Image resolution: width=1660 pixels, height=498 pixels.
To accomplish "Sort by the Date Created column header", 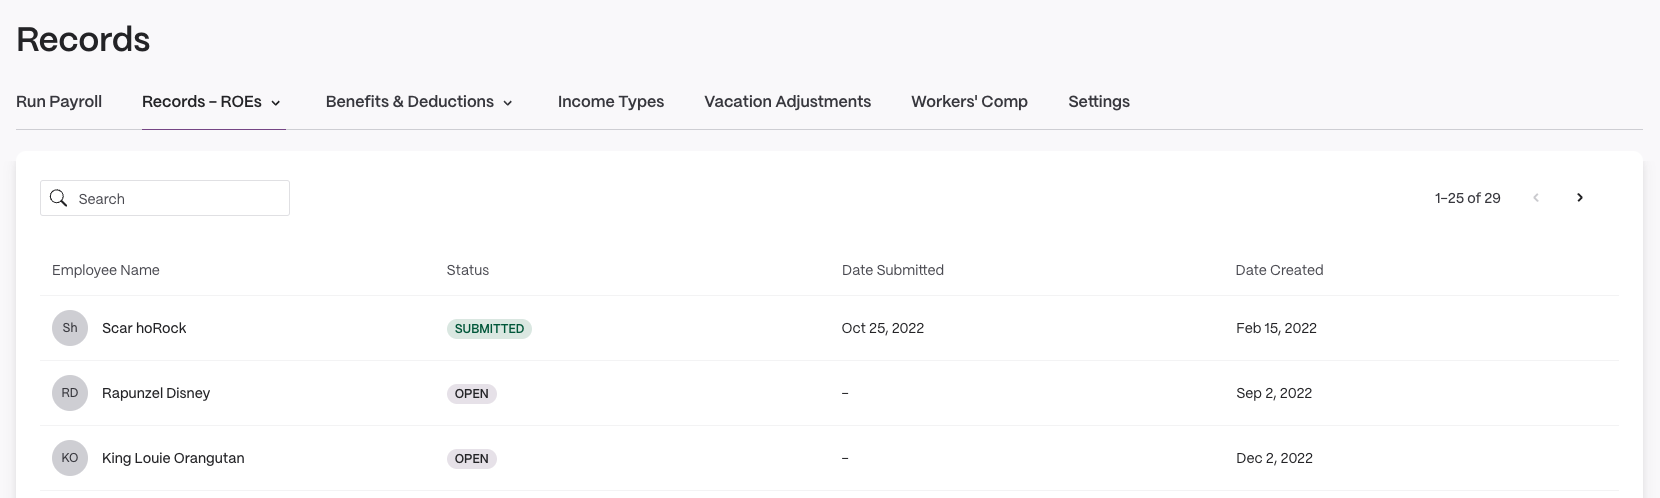I will pos(1279,270).
